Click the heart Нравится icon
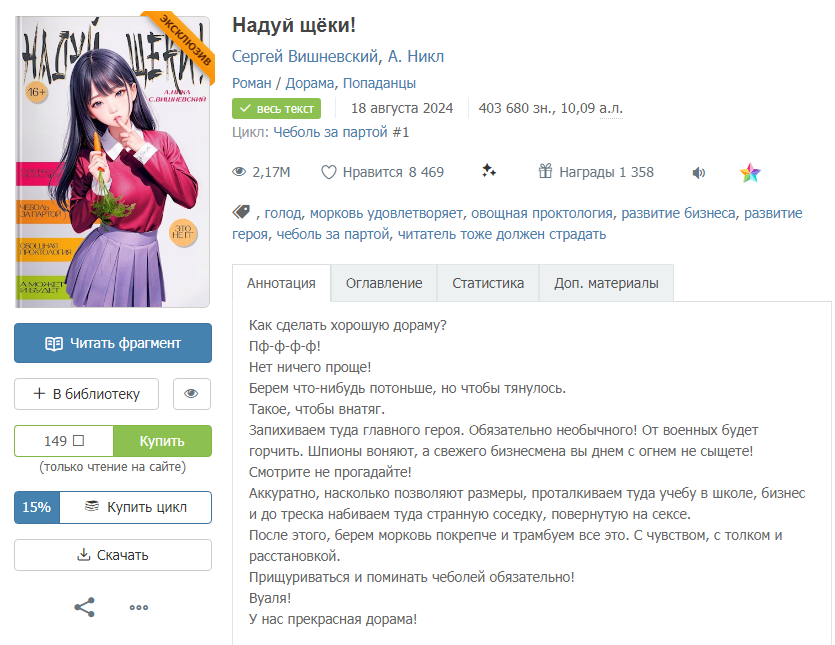Viewport: 835px width, 645px height. click(x=329, y=172)
